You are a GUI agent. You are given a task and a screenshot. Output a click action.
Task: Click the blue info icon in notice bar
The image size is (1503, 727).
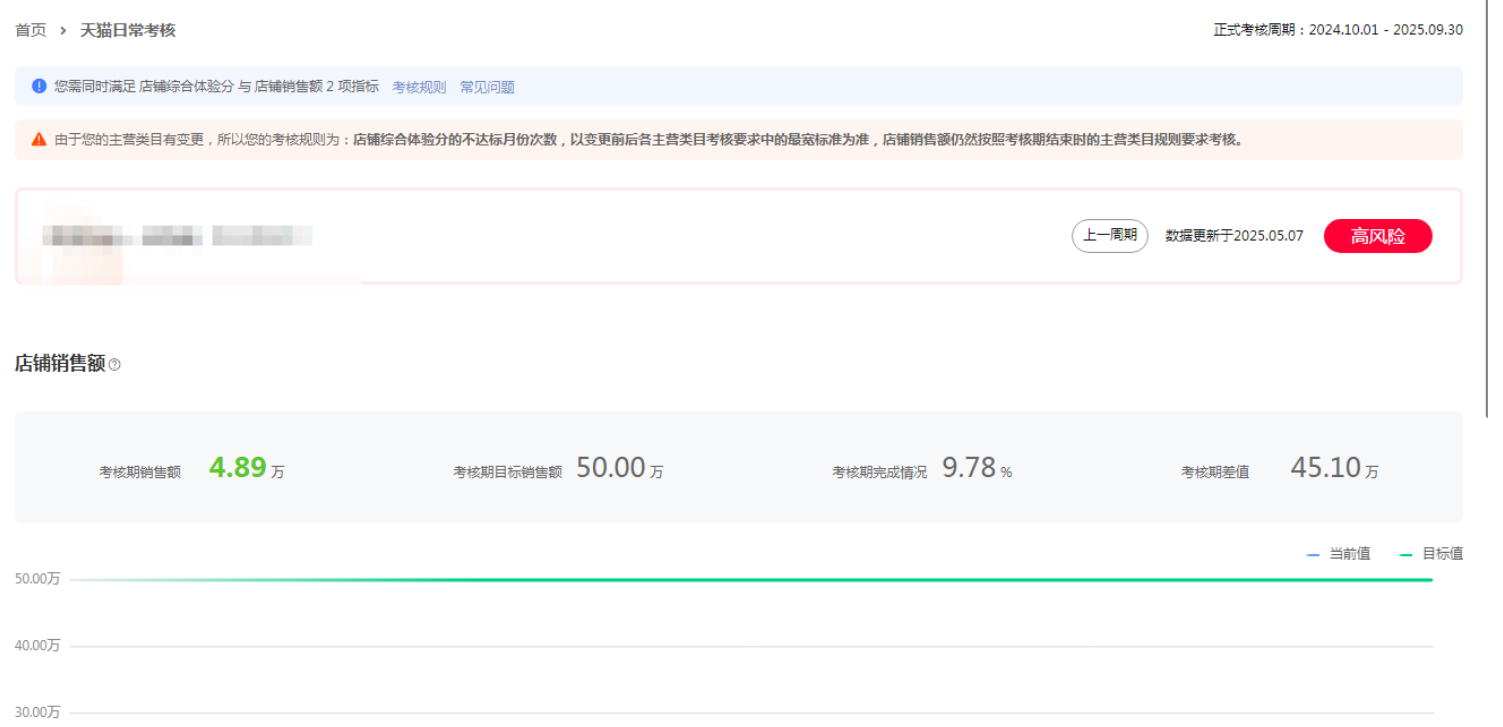pyautogui.click(x=39, y=86)
